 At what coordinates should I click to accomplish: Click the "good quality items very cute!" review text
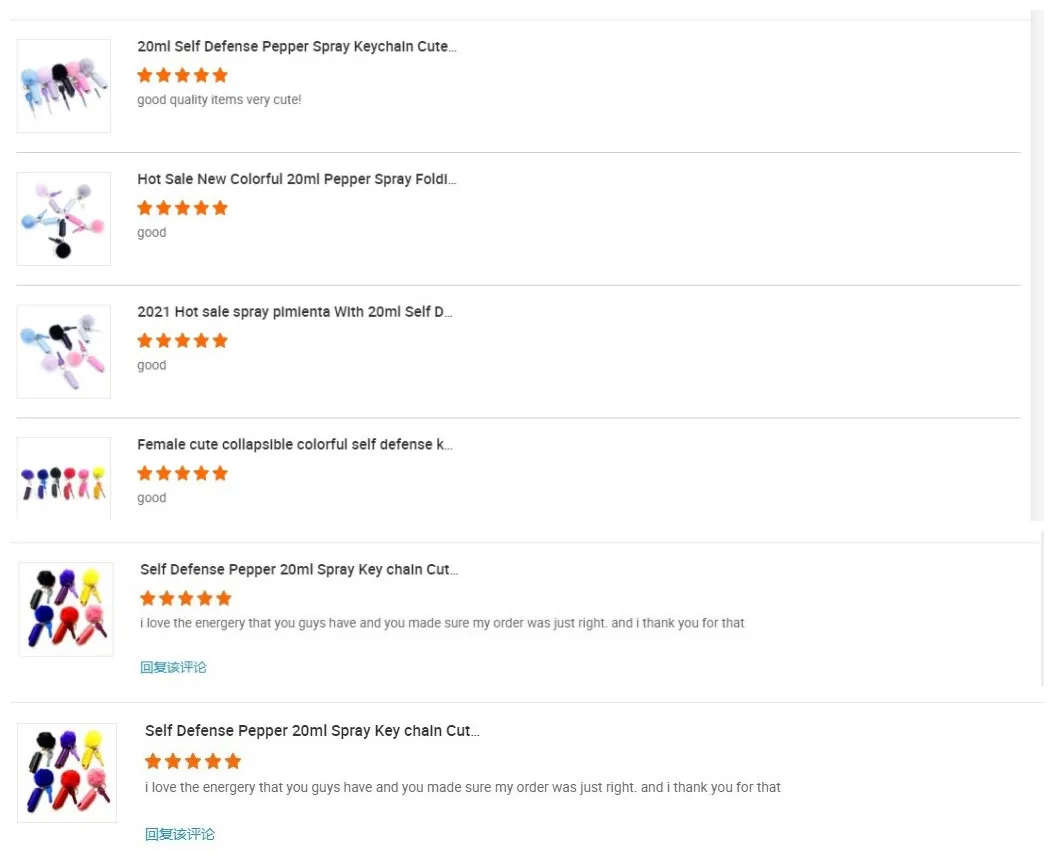point(219,100)
